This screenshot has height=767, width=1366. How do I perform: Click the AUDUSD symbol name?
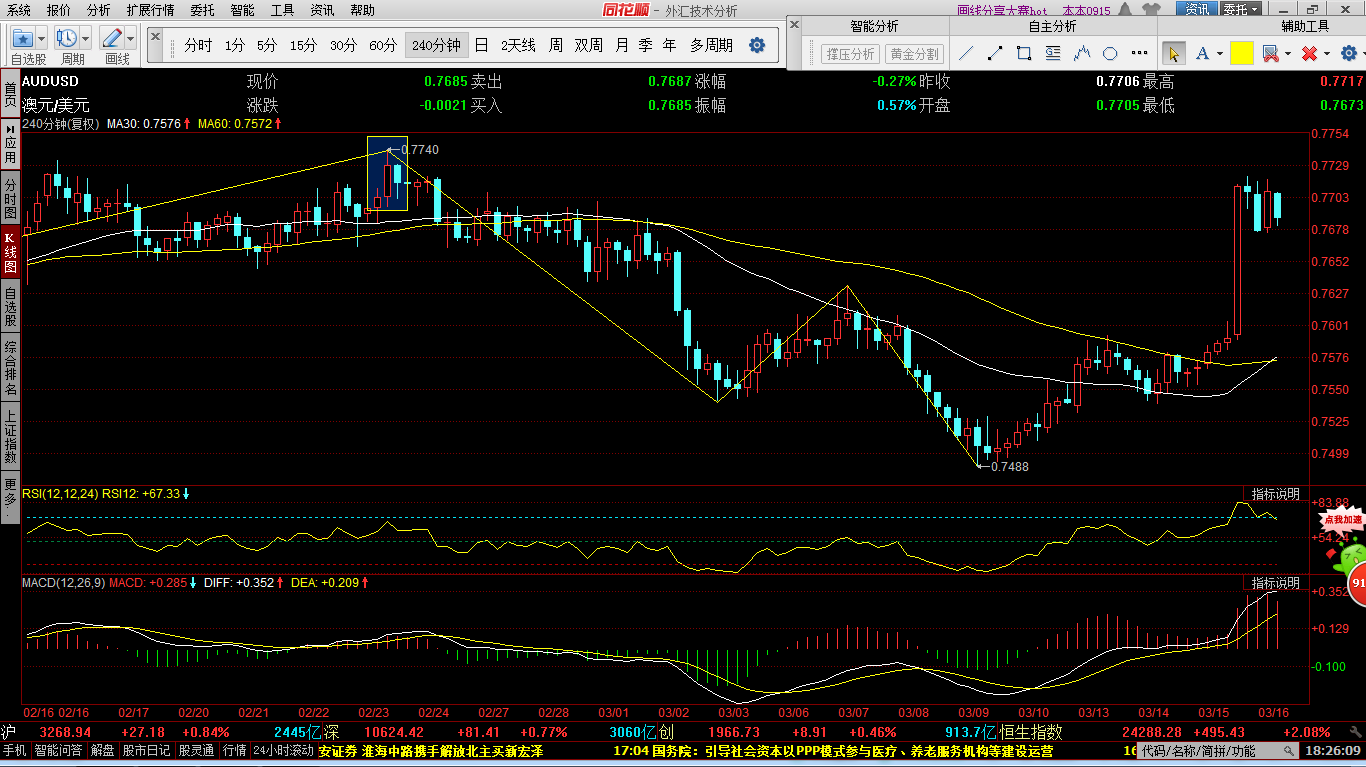(50, 81)
